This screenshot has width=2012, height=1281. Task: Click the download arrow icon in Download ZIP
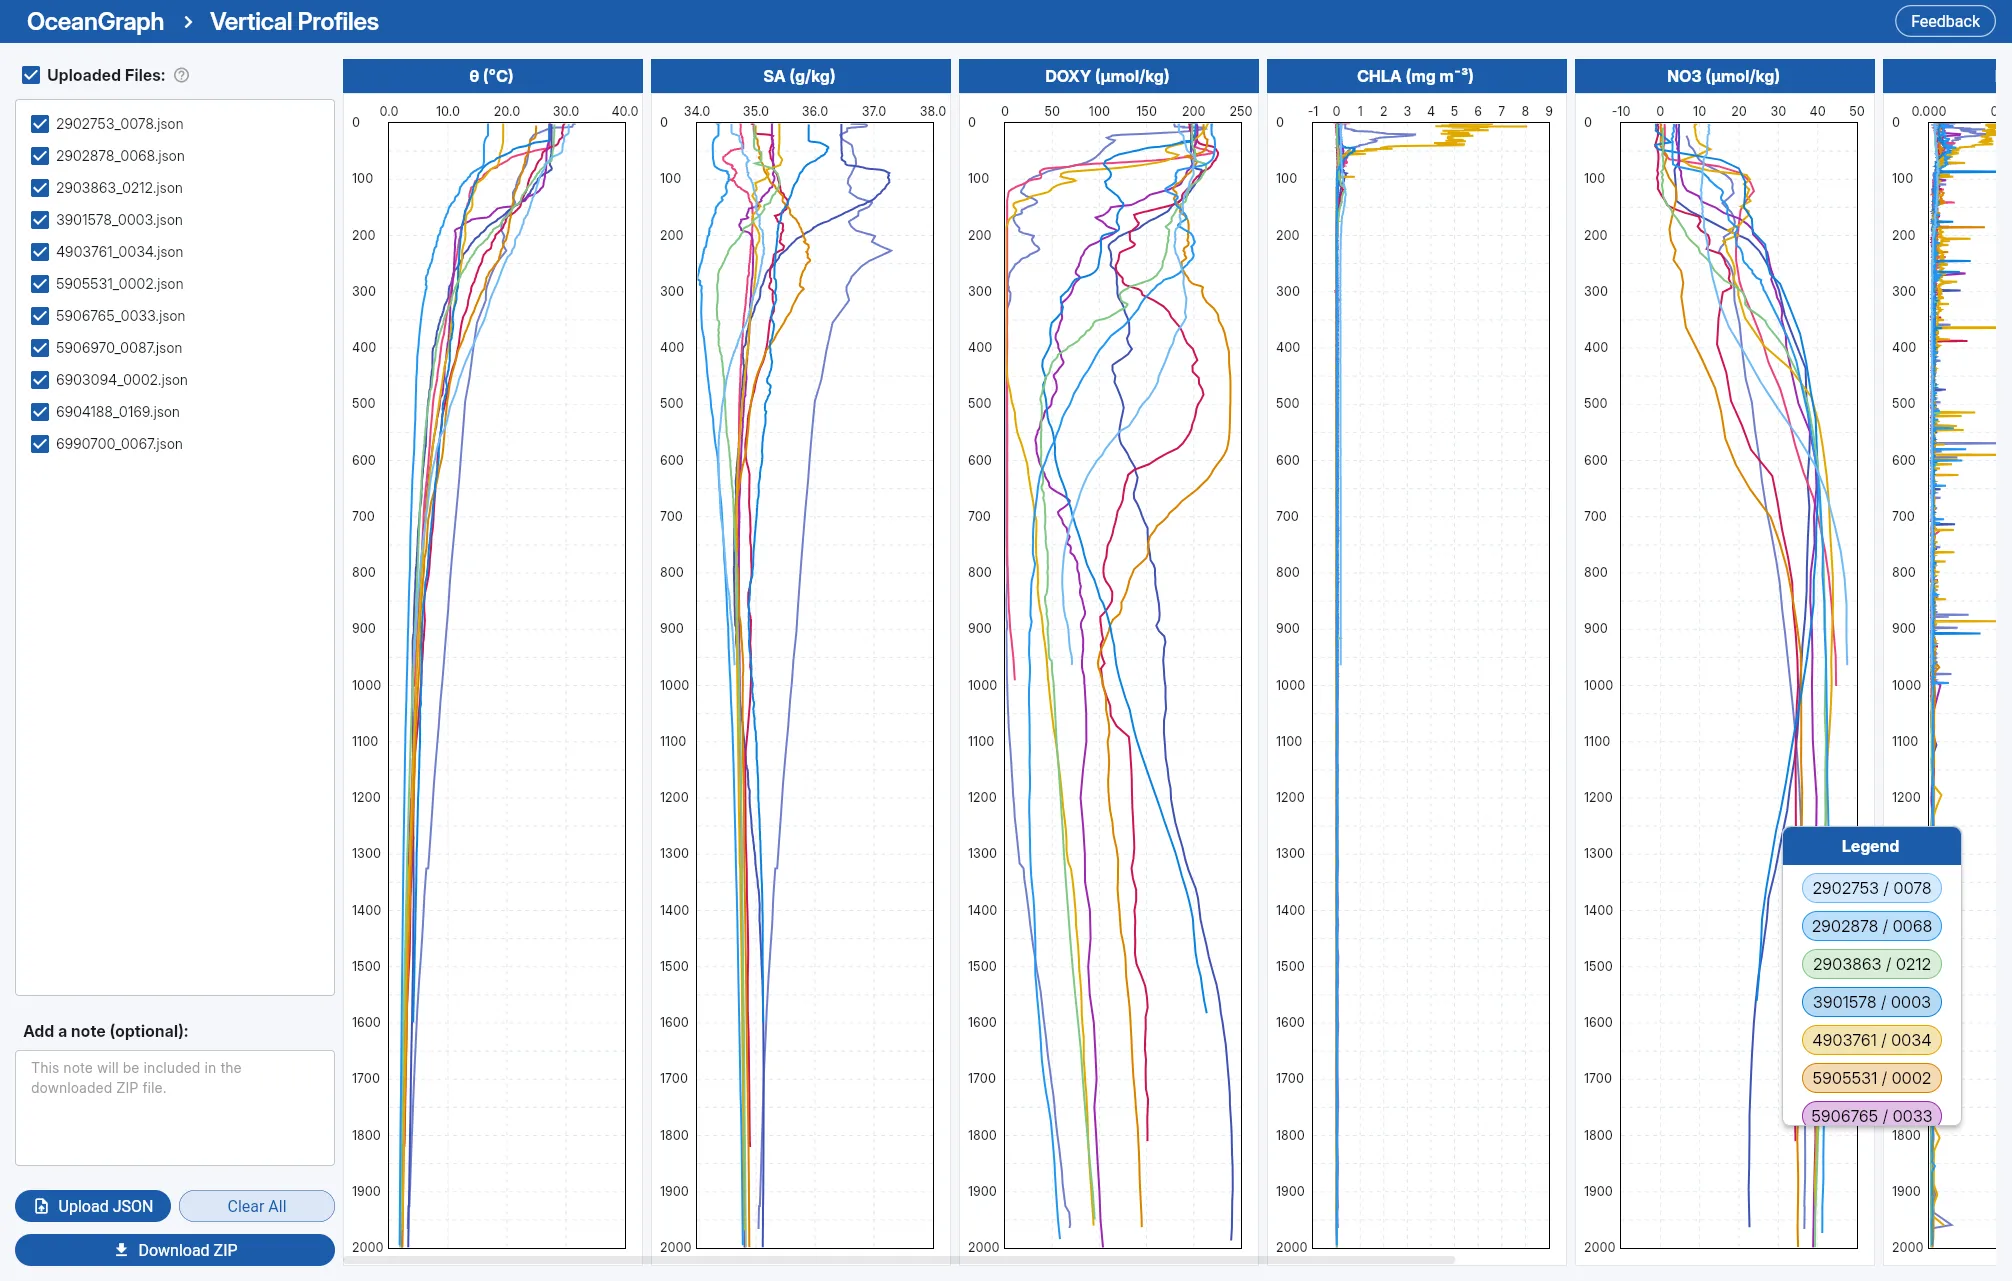121,1250
